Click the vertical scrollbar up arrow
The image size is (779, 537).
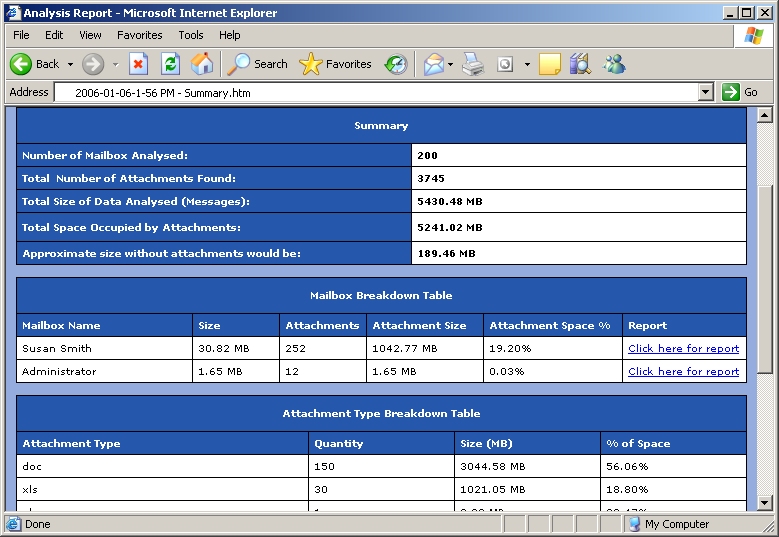click(x=764, y=115)
